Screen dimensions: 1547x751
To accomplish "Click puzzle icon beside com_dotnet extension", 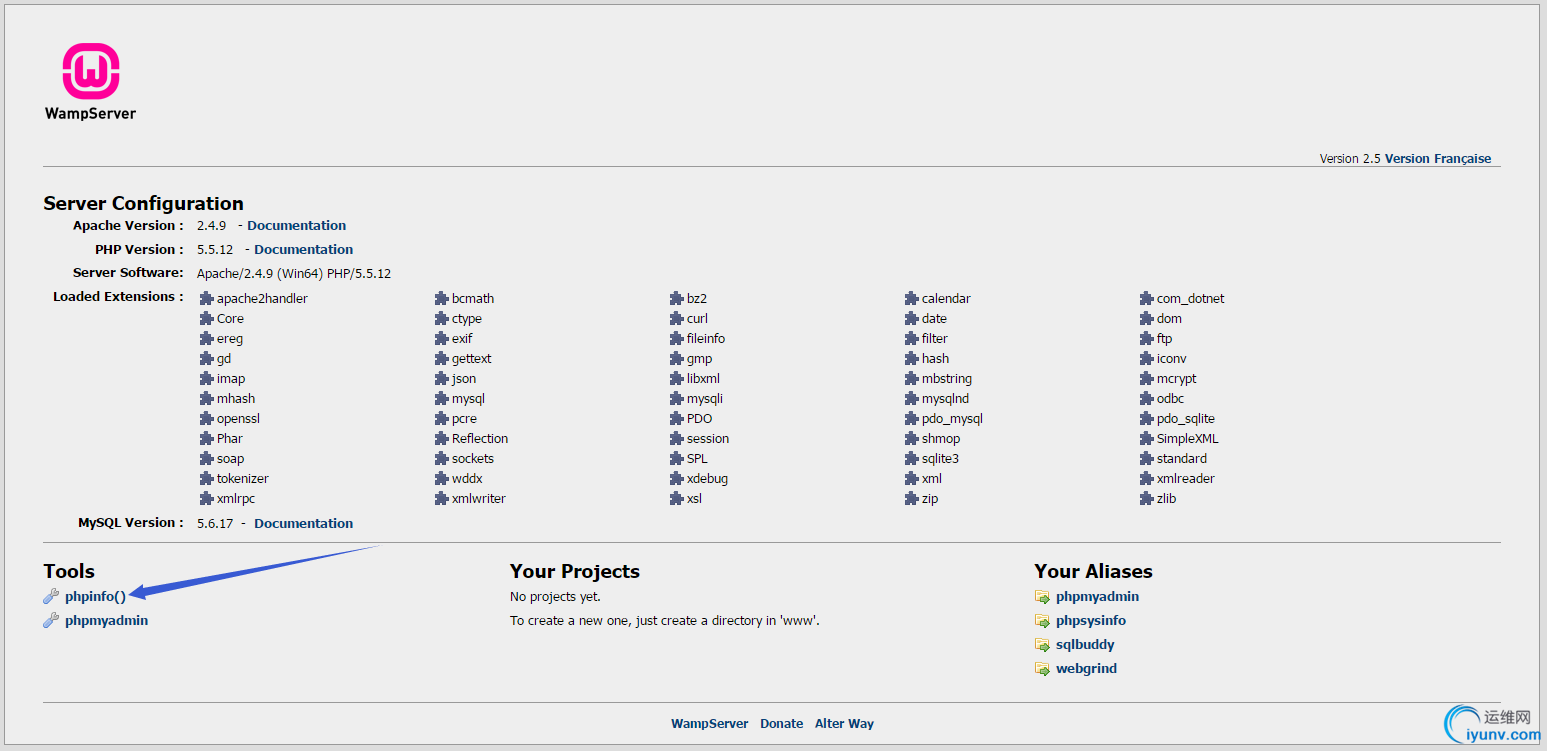I will pyautogui.click(x=1147, y=299).
